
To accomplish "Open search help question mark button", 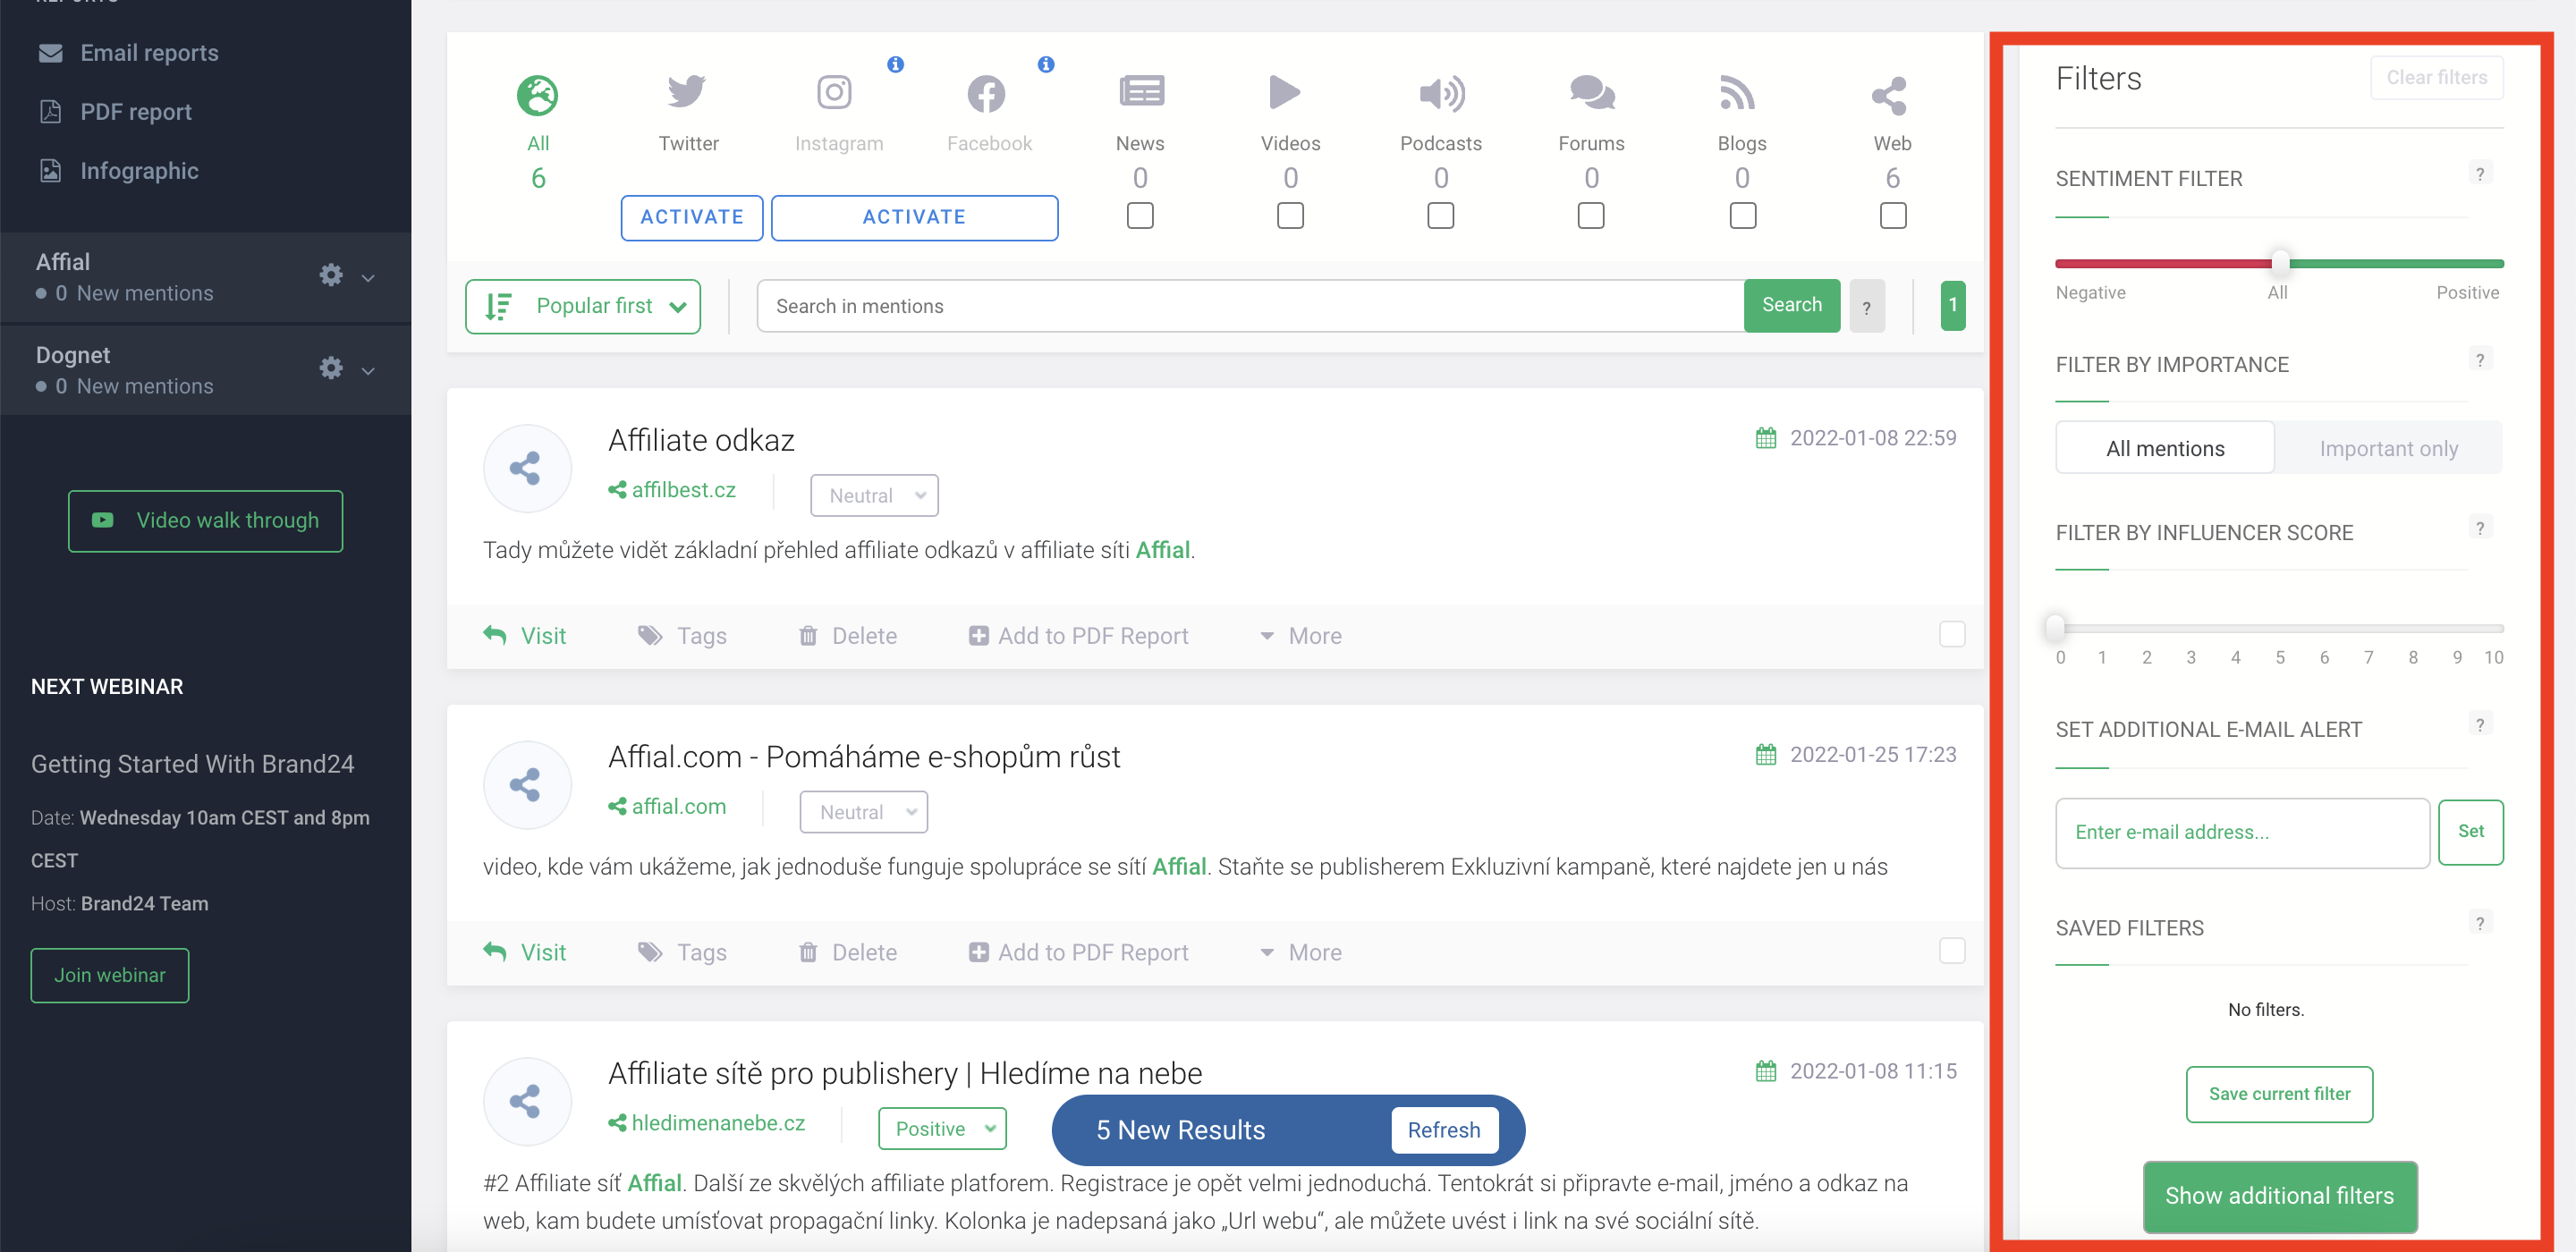I will pyautogui.click(x=1866, y=306).
